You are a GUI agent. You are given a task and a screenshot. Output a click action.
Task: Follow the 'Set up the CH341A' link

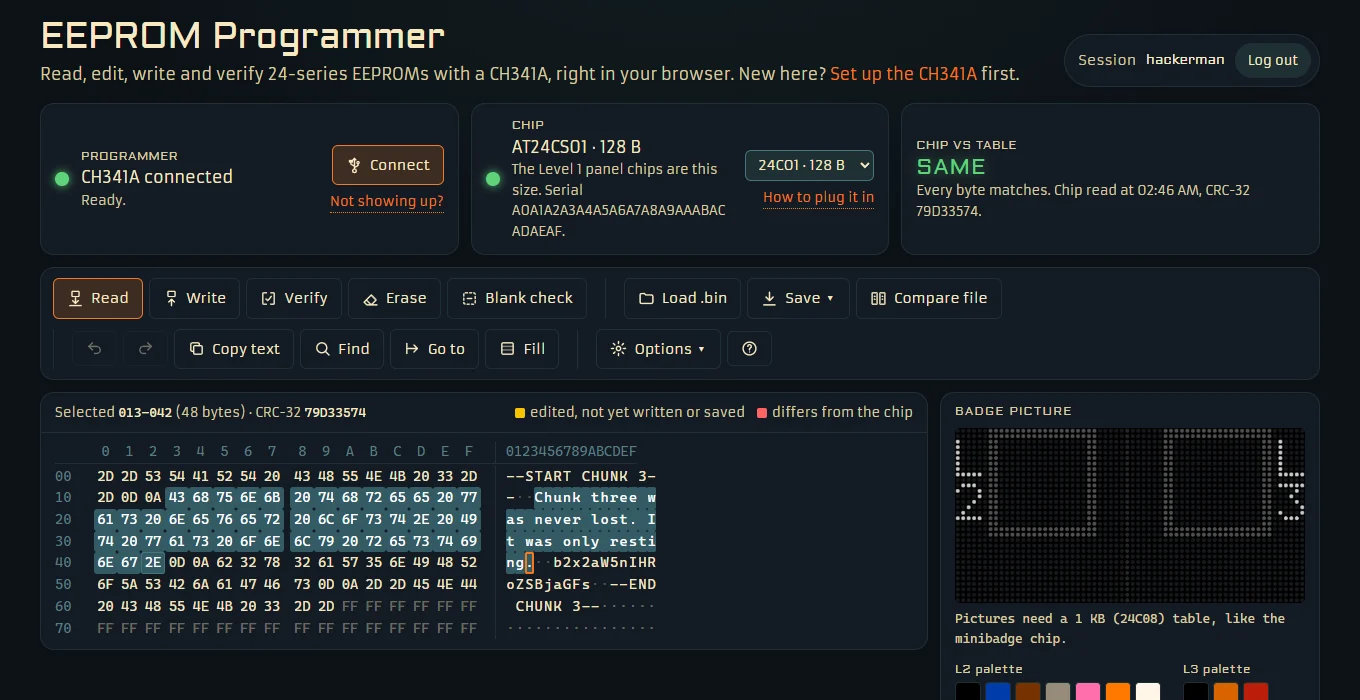pyautogui.click(x=903, y=73)
